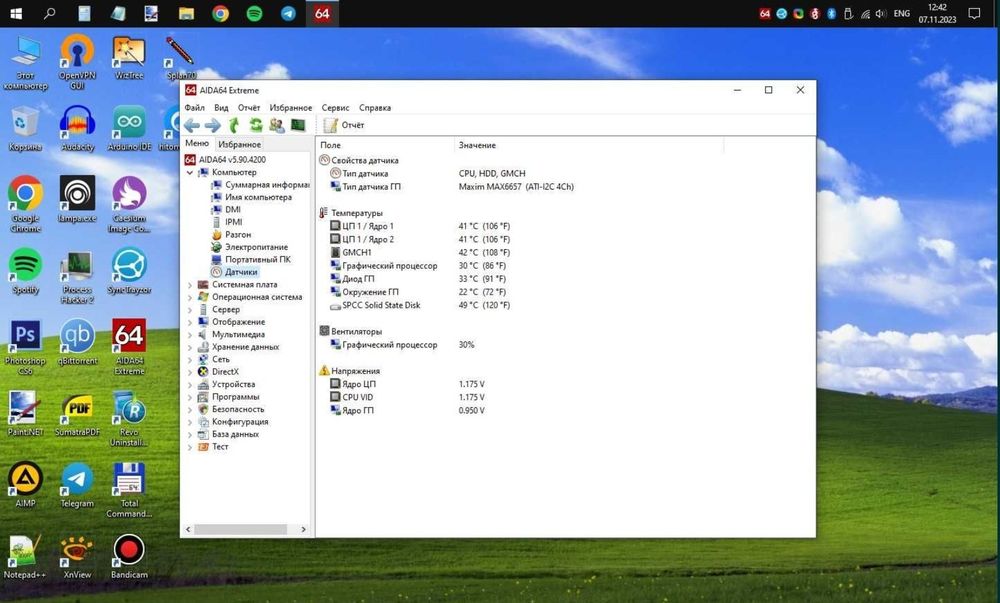Expand the Тест tree branch
Screen dimensions: 1000x603
(x=190, y=447)
